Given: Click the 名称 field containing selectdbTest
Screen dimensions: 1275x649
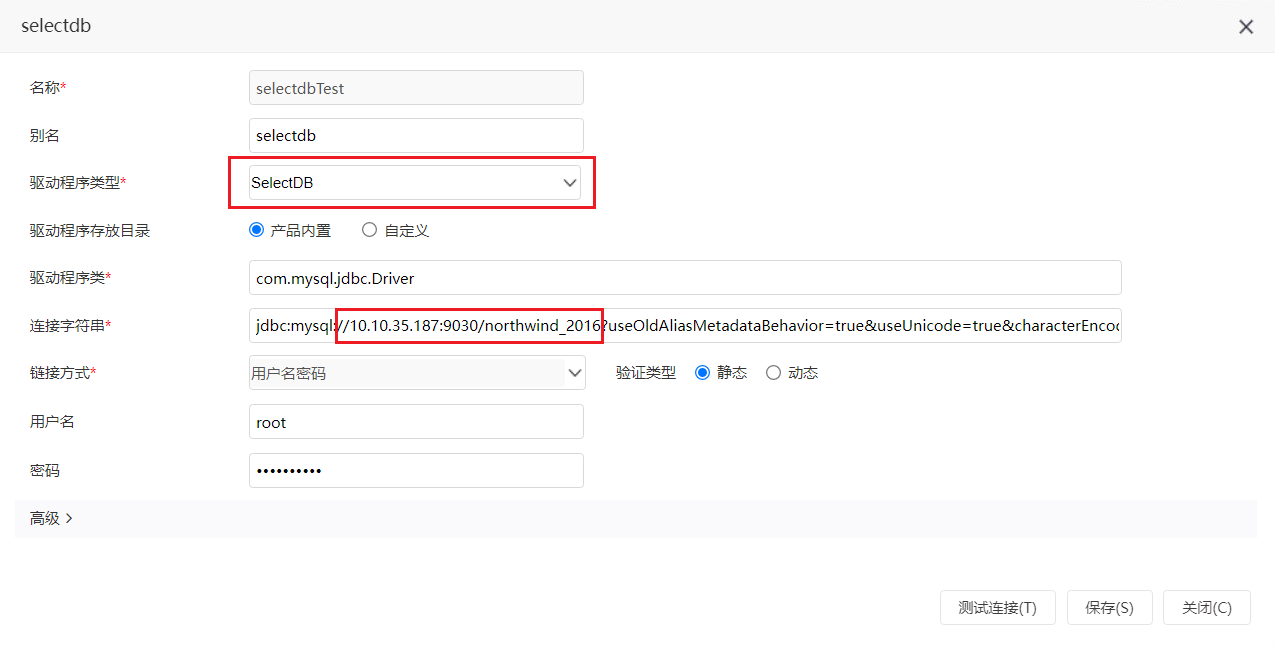Looking at the screenshot, I should [416, 88].
